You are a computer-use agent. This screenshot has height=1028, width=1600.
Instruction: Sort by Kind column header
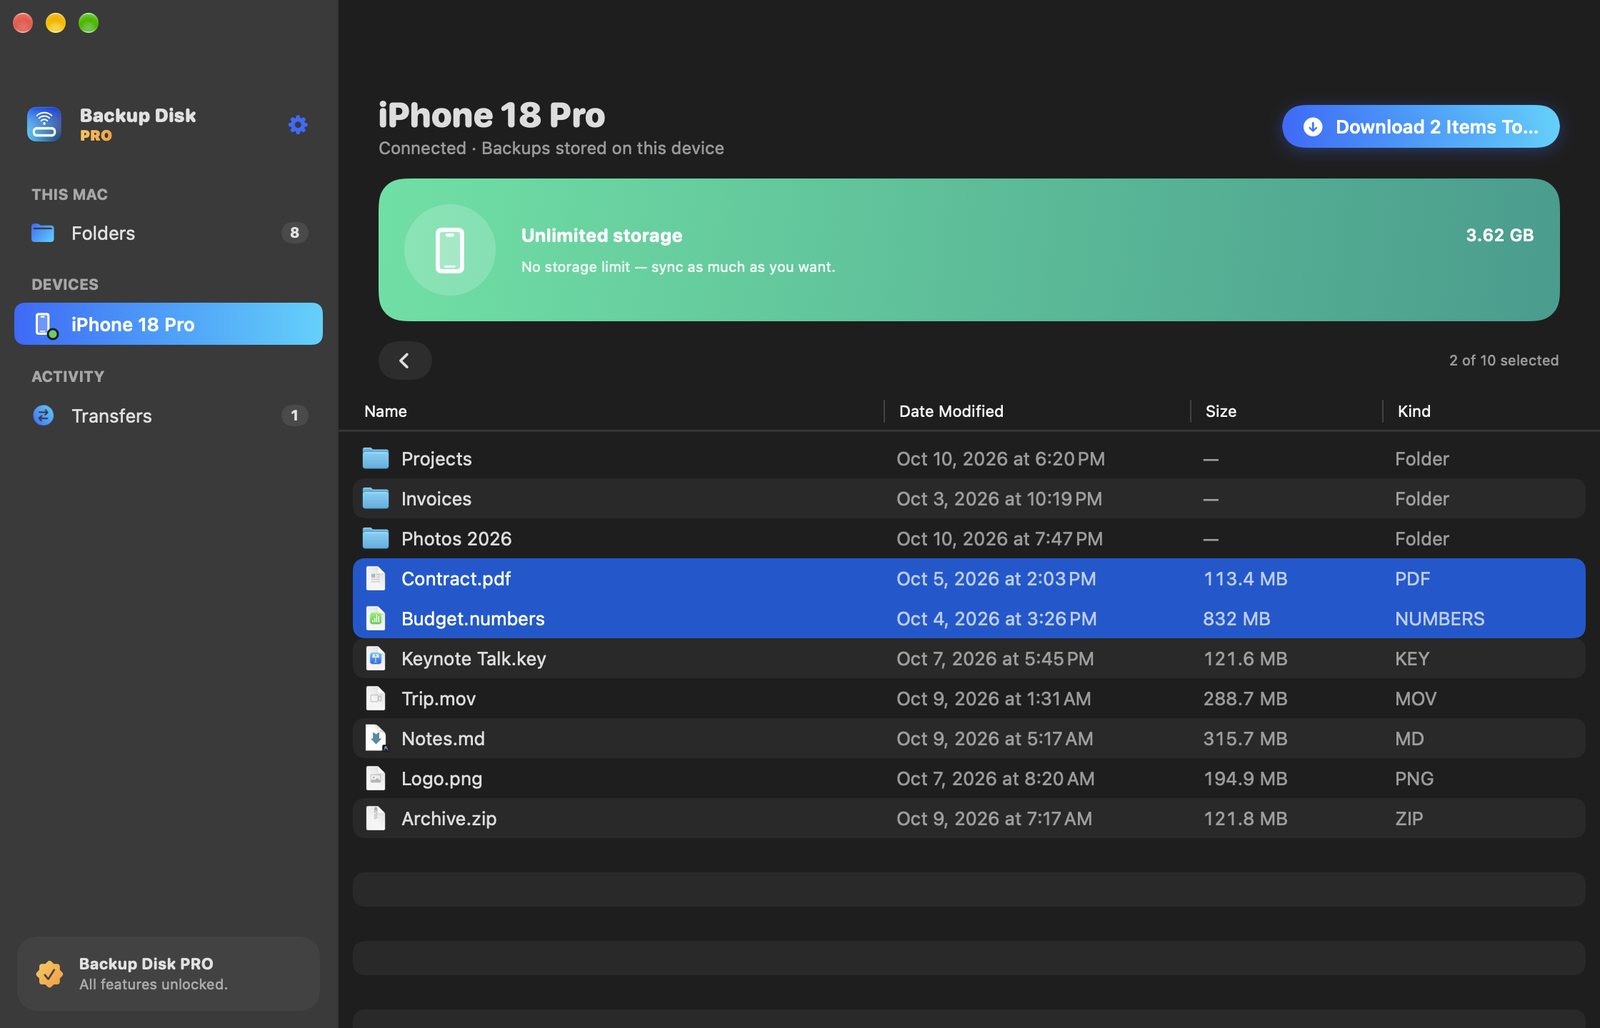1414,411
